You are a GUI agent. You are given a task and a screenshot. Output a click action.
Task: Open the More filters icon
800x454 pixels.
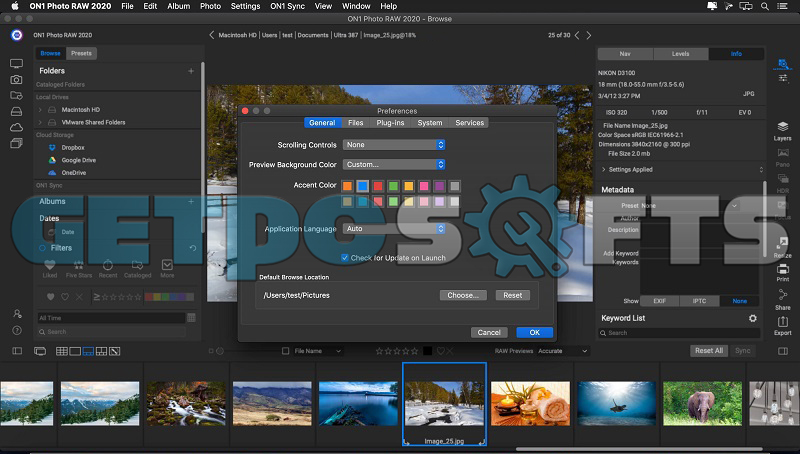pos(167,265)
